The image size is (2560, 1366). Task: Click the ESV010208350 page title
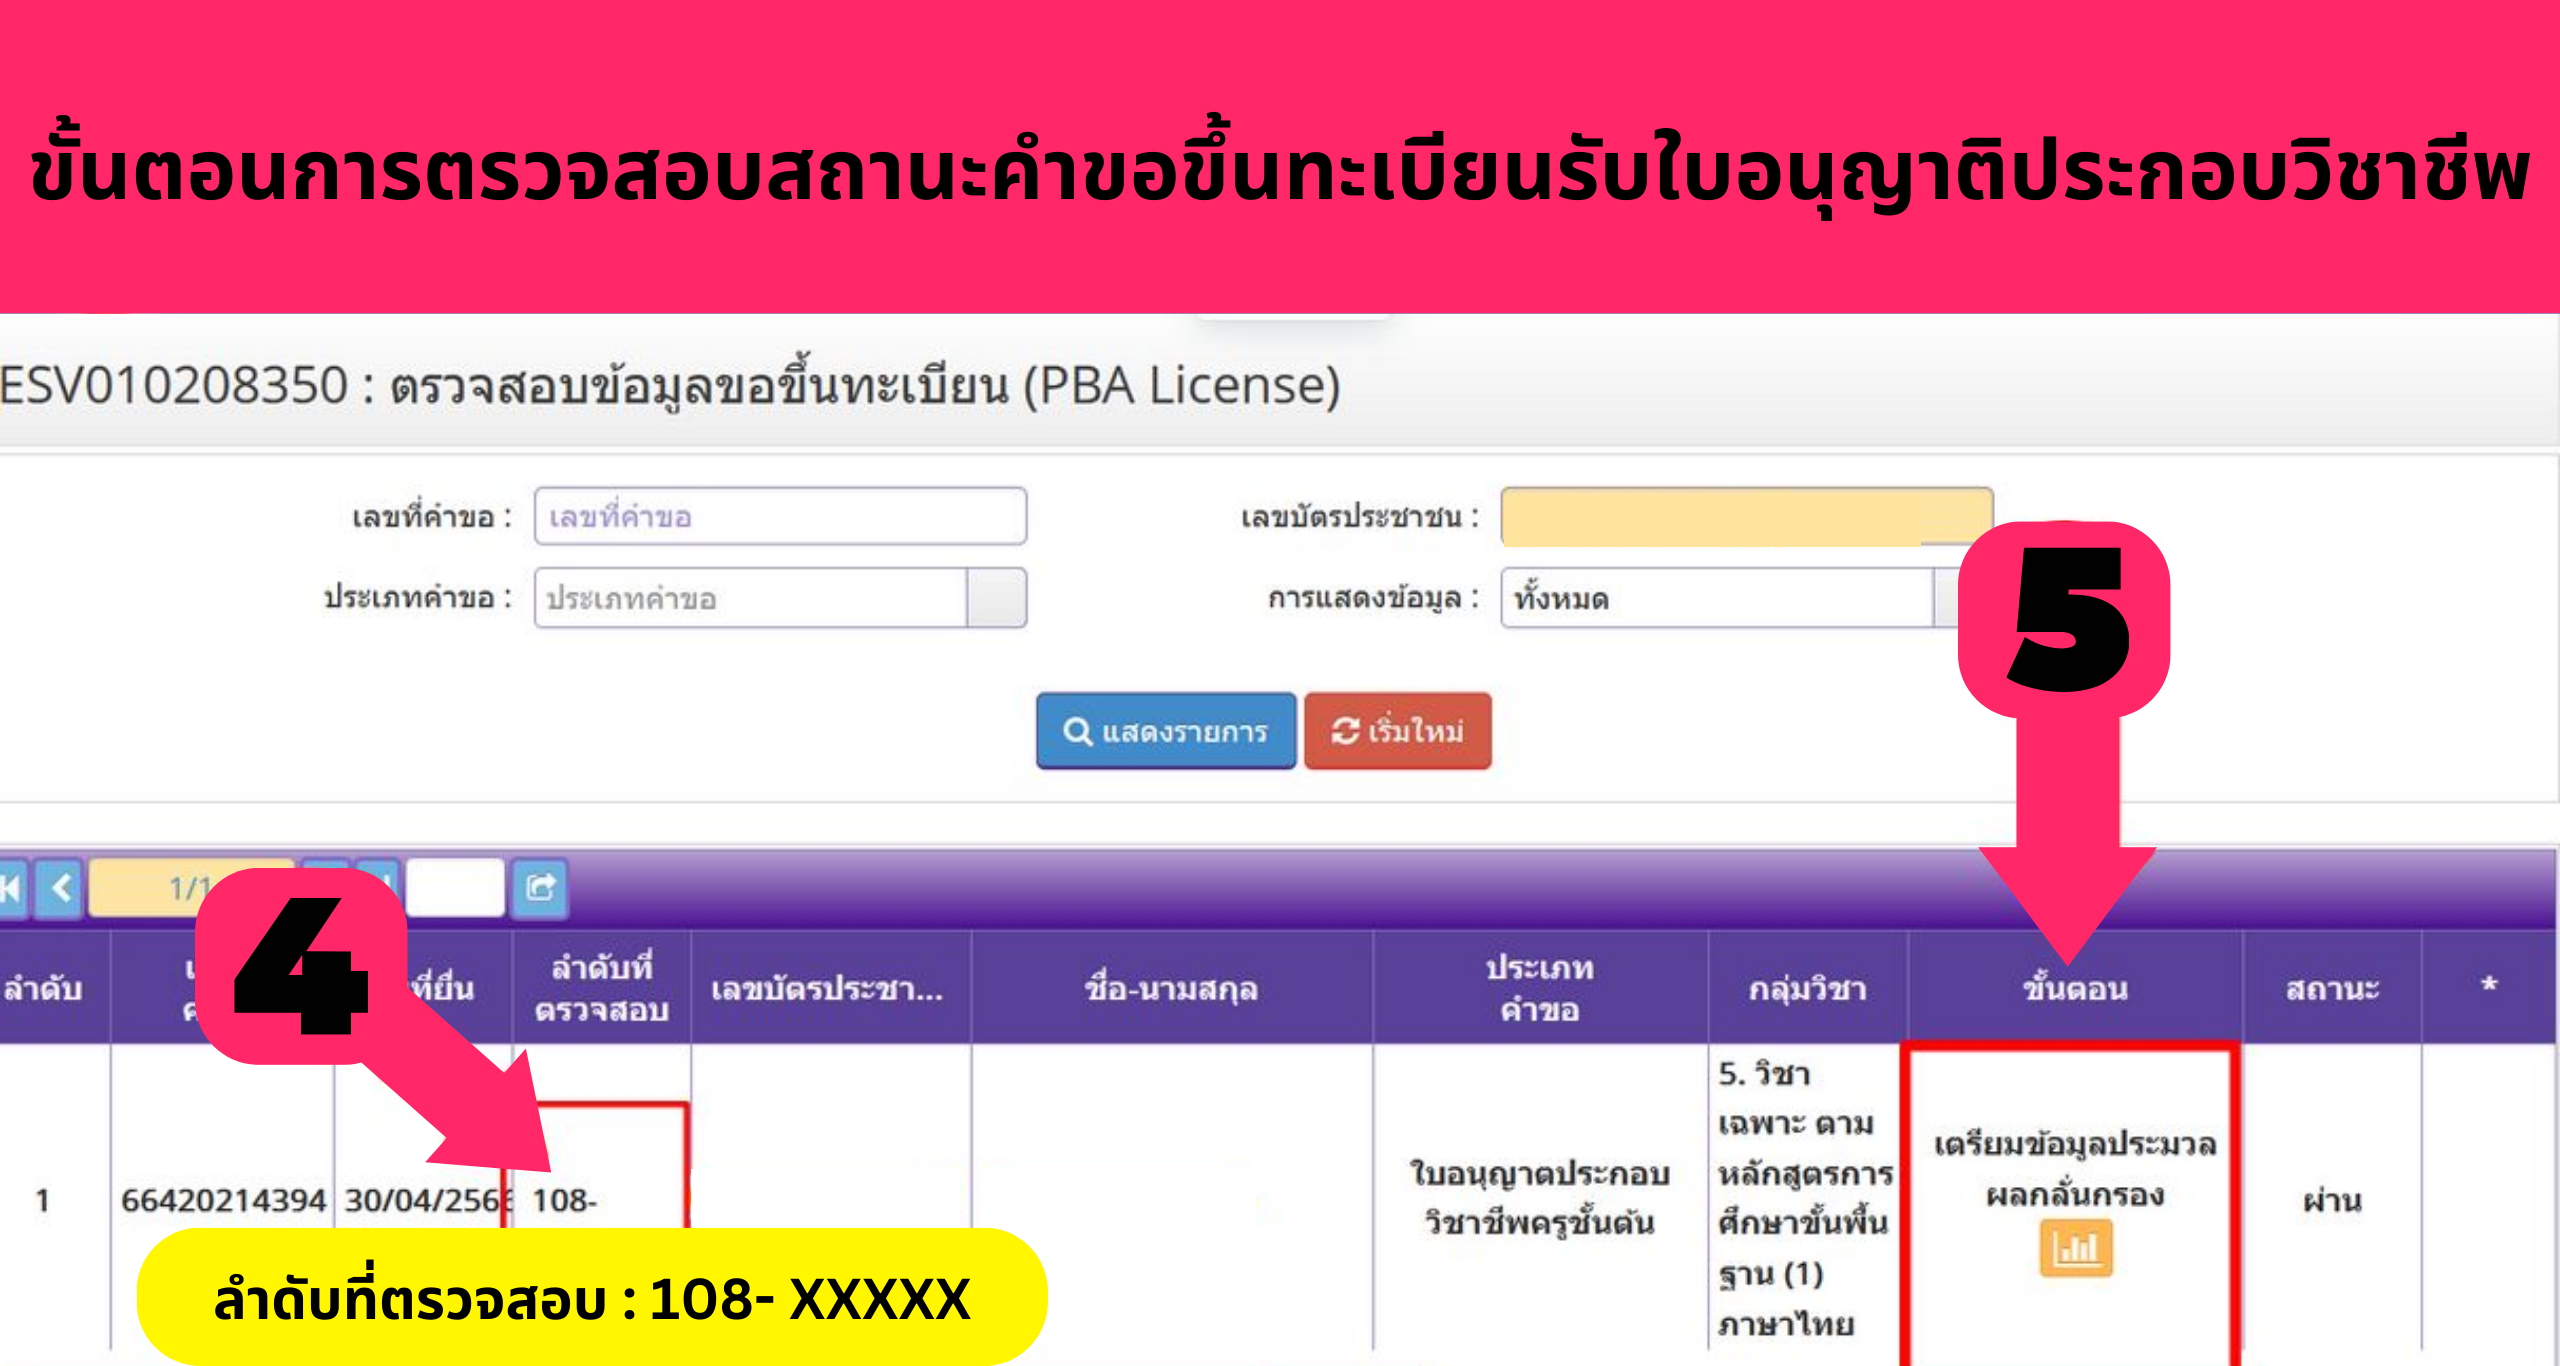tap(670, 385)
